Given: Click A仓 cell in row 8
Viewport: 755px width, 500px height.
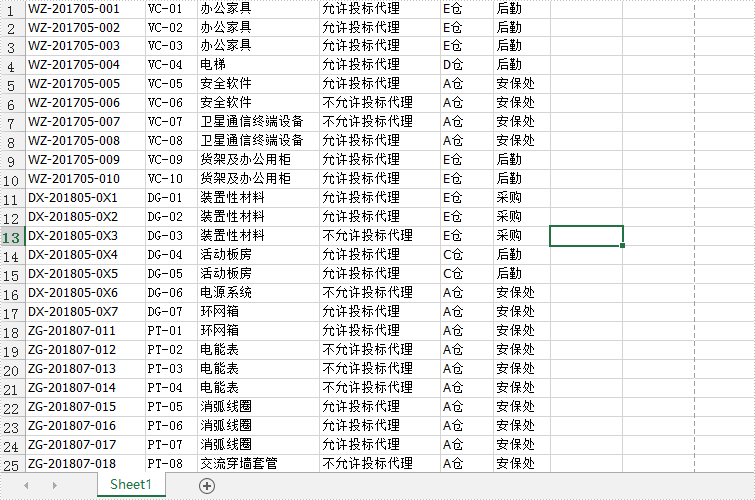Looking at the screenshot, I should click(x=467, y=141).
